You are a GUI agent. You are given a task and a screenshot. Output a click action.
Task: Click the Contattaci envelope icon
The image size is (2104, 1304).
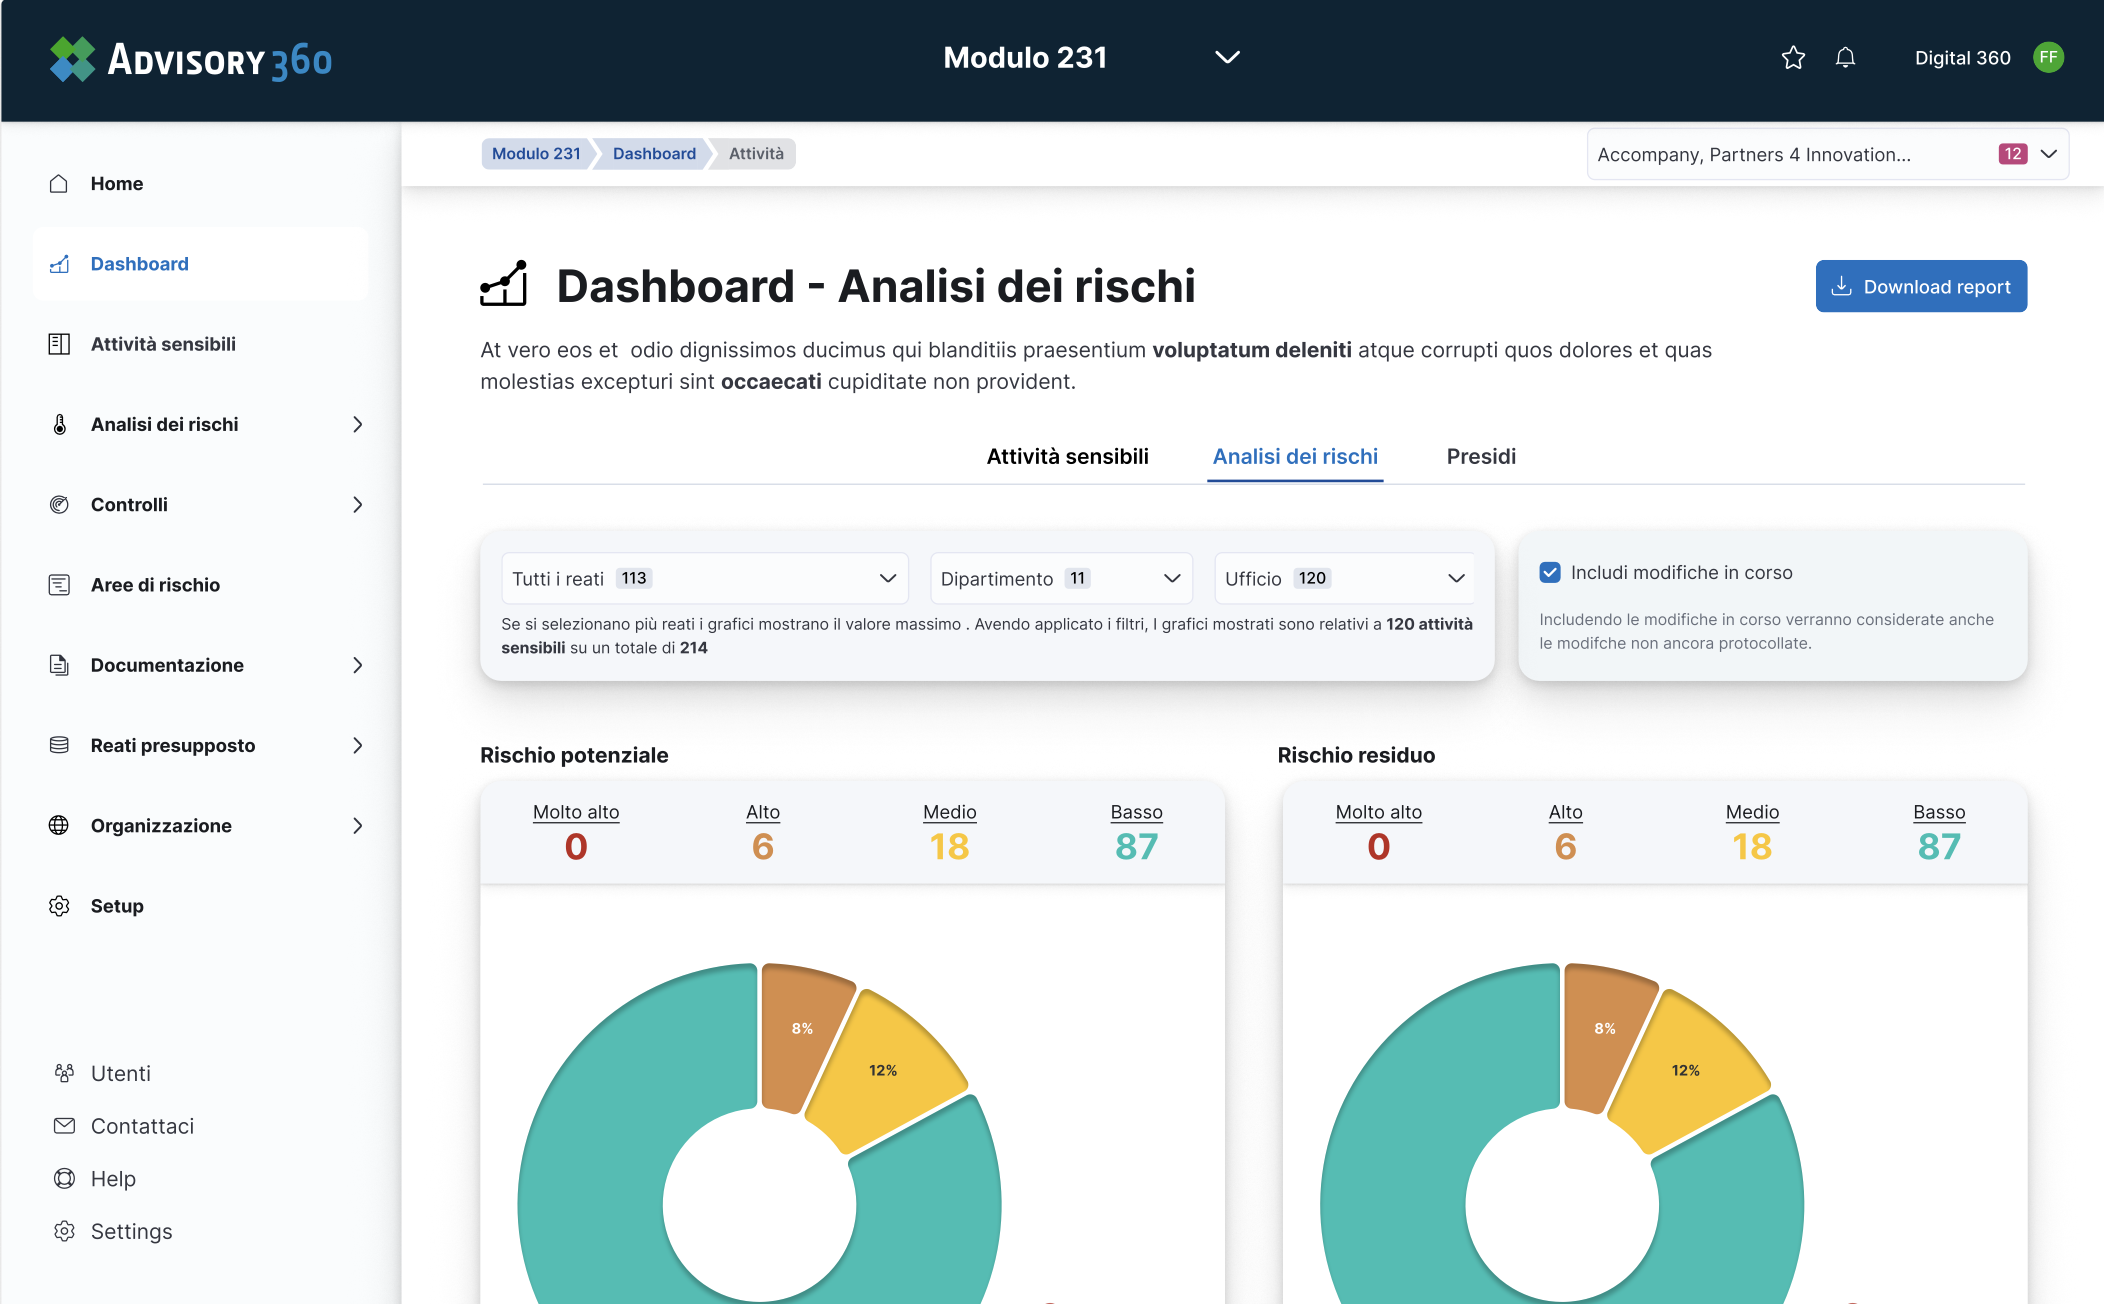pyautogui.click(x=65, y=1126)
